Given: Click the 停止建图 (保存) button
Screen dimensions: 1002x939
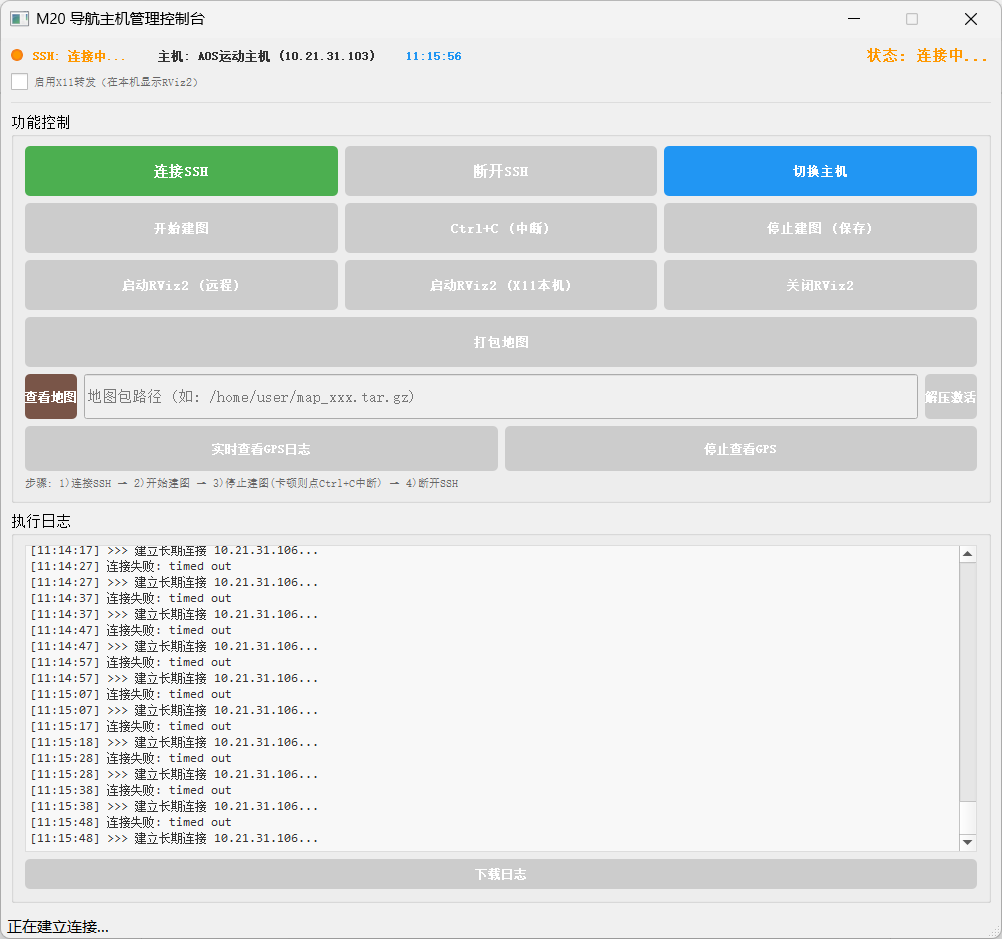Looking at the screenshot, I should coord(820,228).
